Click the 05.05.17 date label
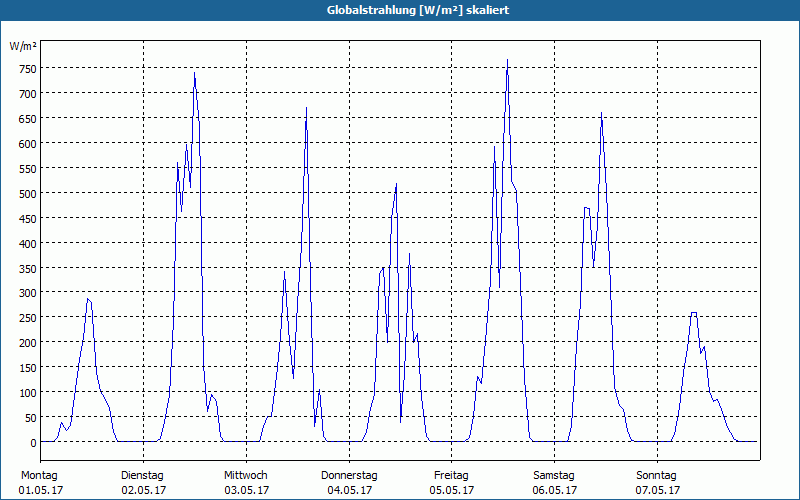This screenshot has height=500, width=800. coord(452,490)
